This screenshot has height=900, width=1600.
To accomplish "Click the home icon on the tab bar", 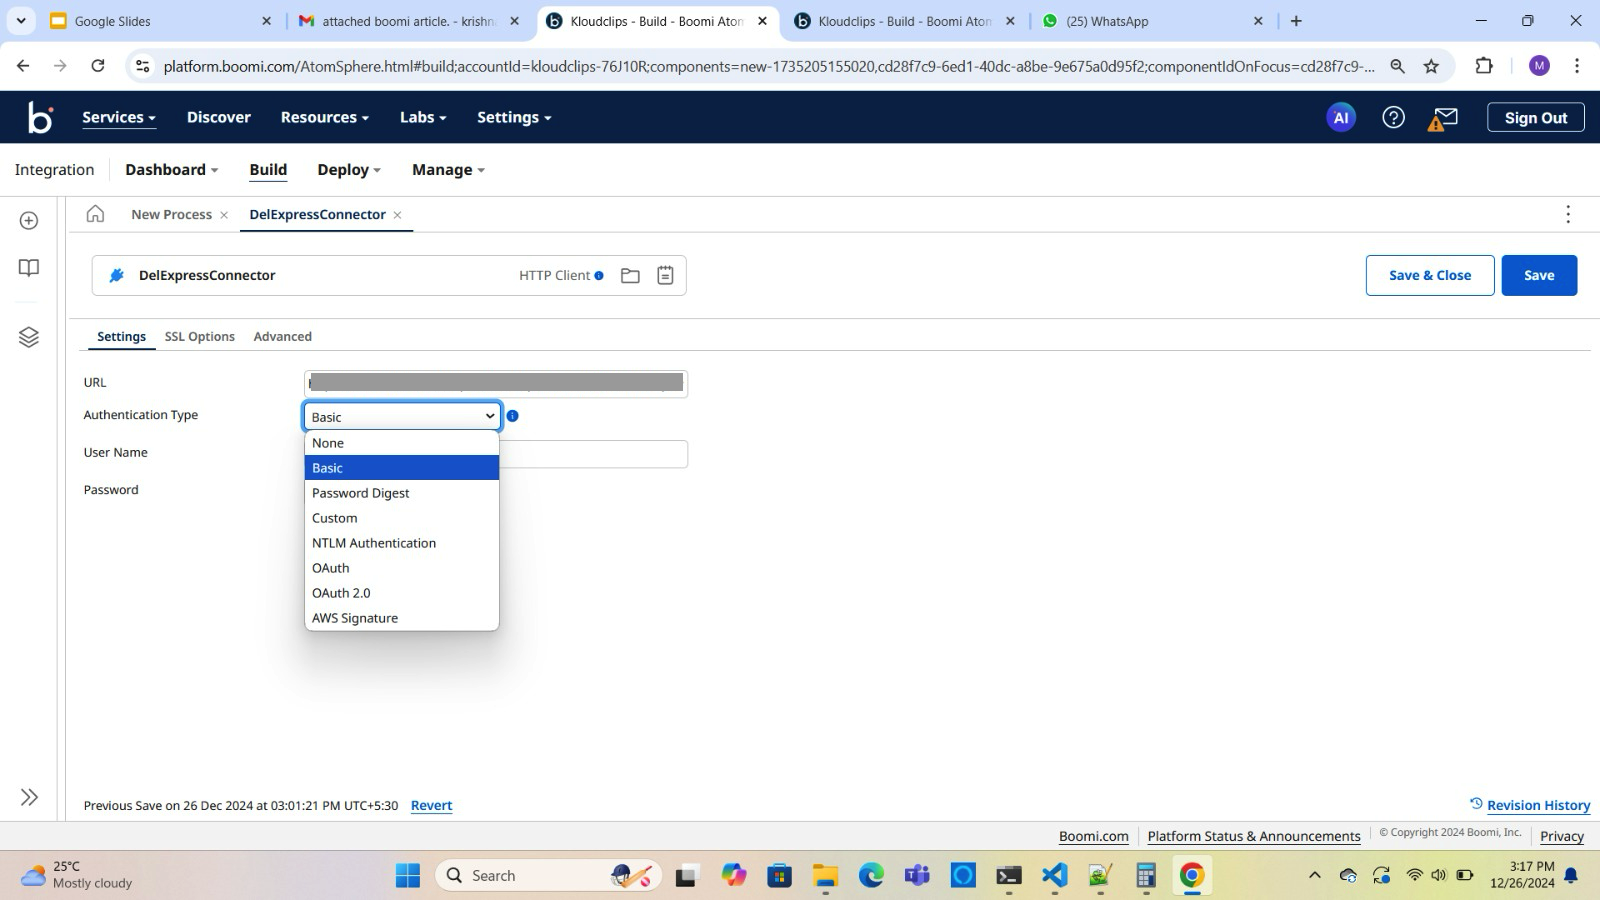I will click(x=95, y=214).
